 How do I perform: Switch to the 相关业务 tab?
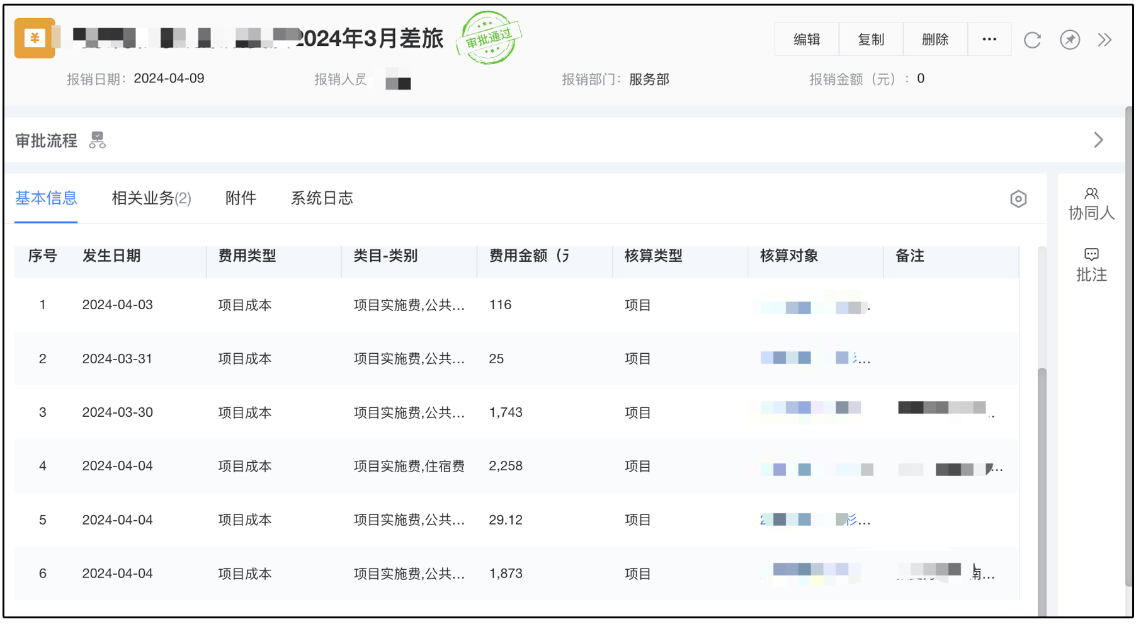(x=151, y=198)
